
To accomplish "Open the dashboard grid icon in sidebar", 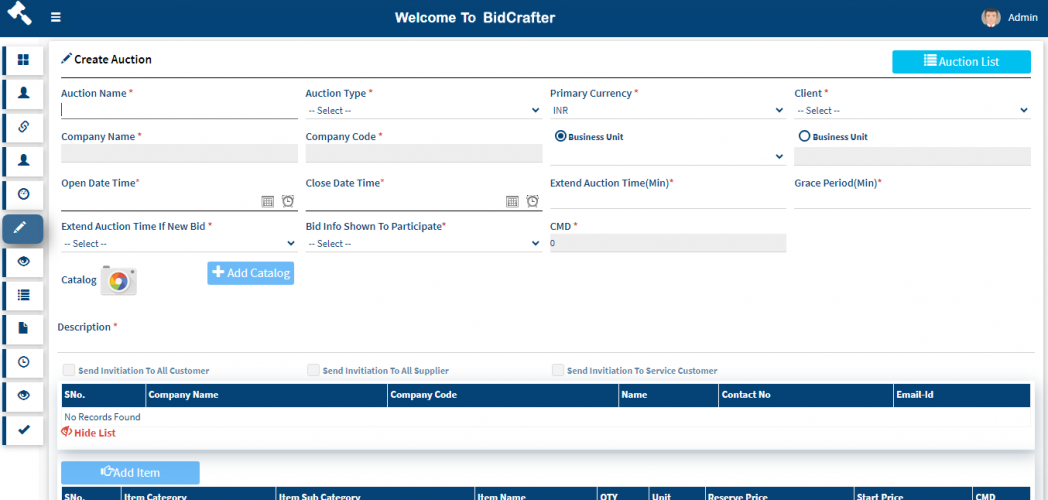I will click(x=23, y=60).
